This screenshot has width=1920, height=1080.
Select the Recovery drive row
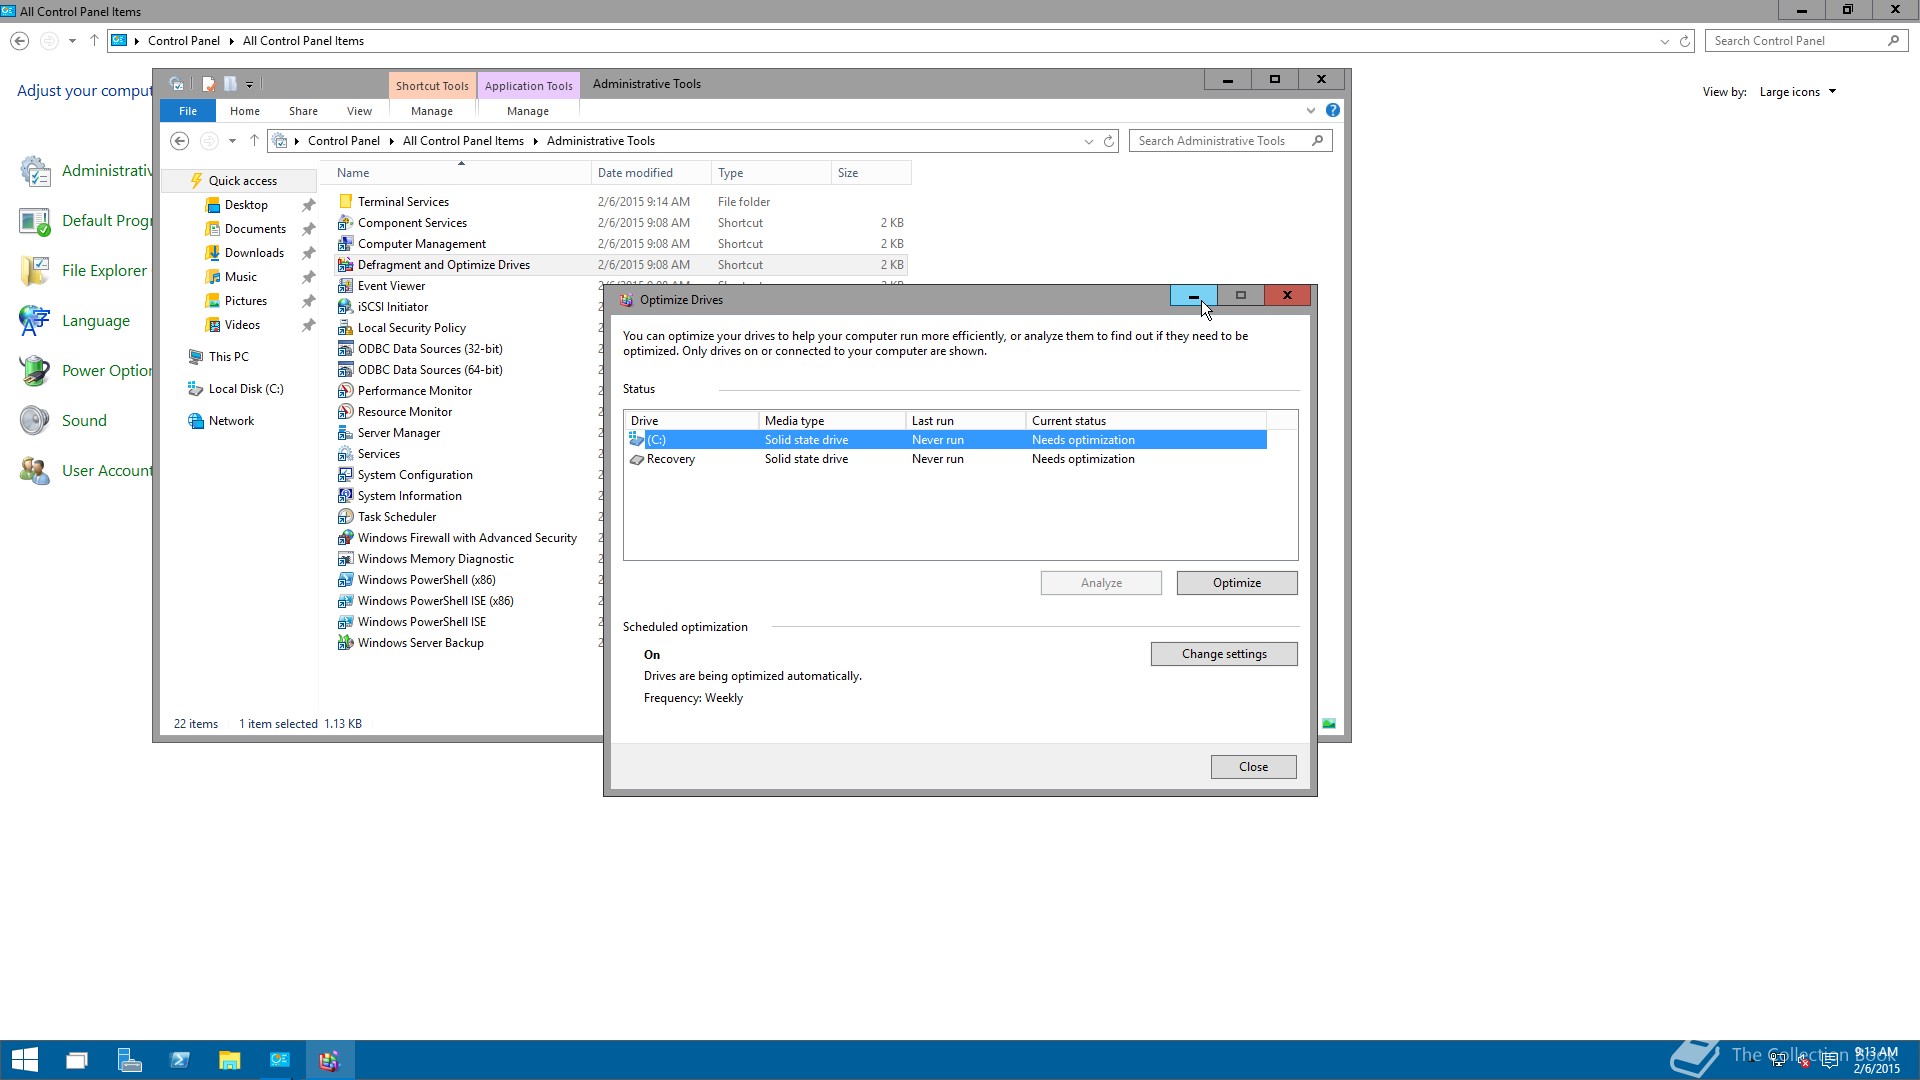[946, 459]
